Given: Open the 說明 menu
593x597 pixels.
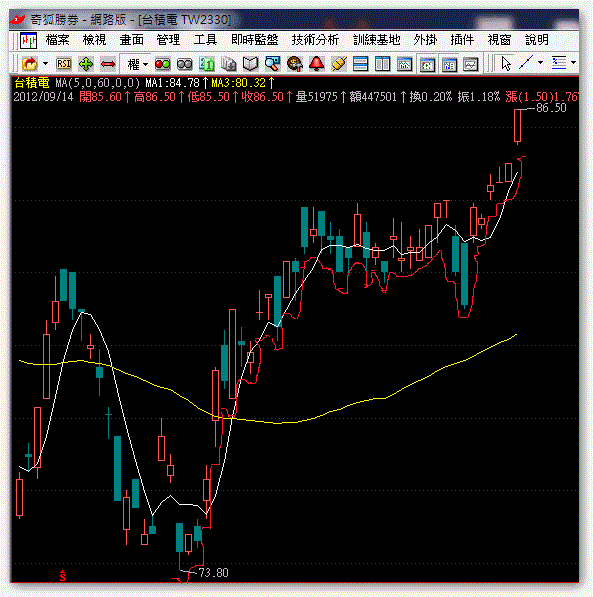Looking at the screenshot, I should (x=537, y=40).
